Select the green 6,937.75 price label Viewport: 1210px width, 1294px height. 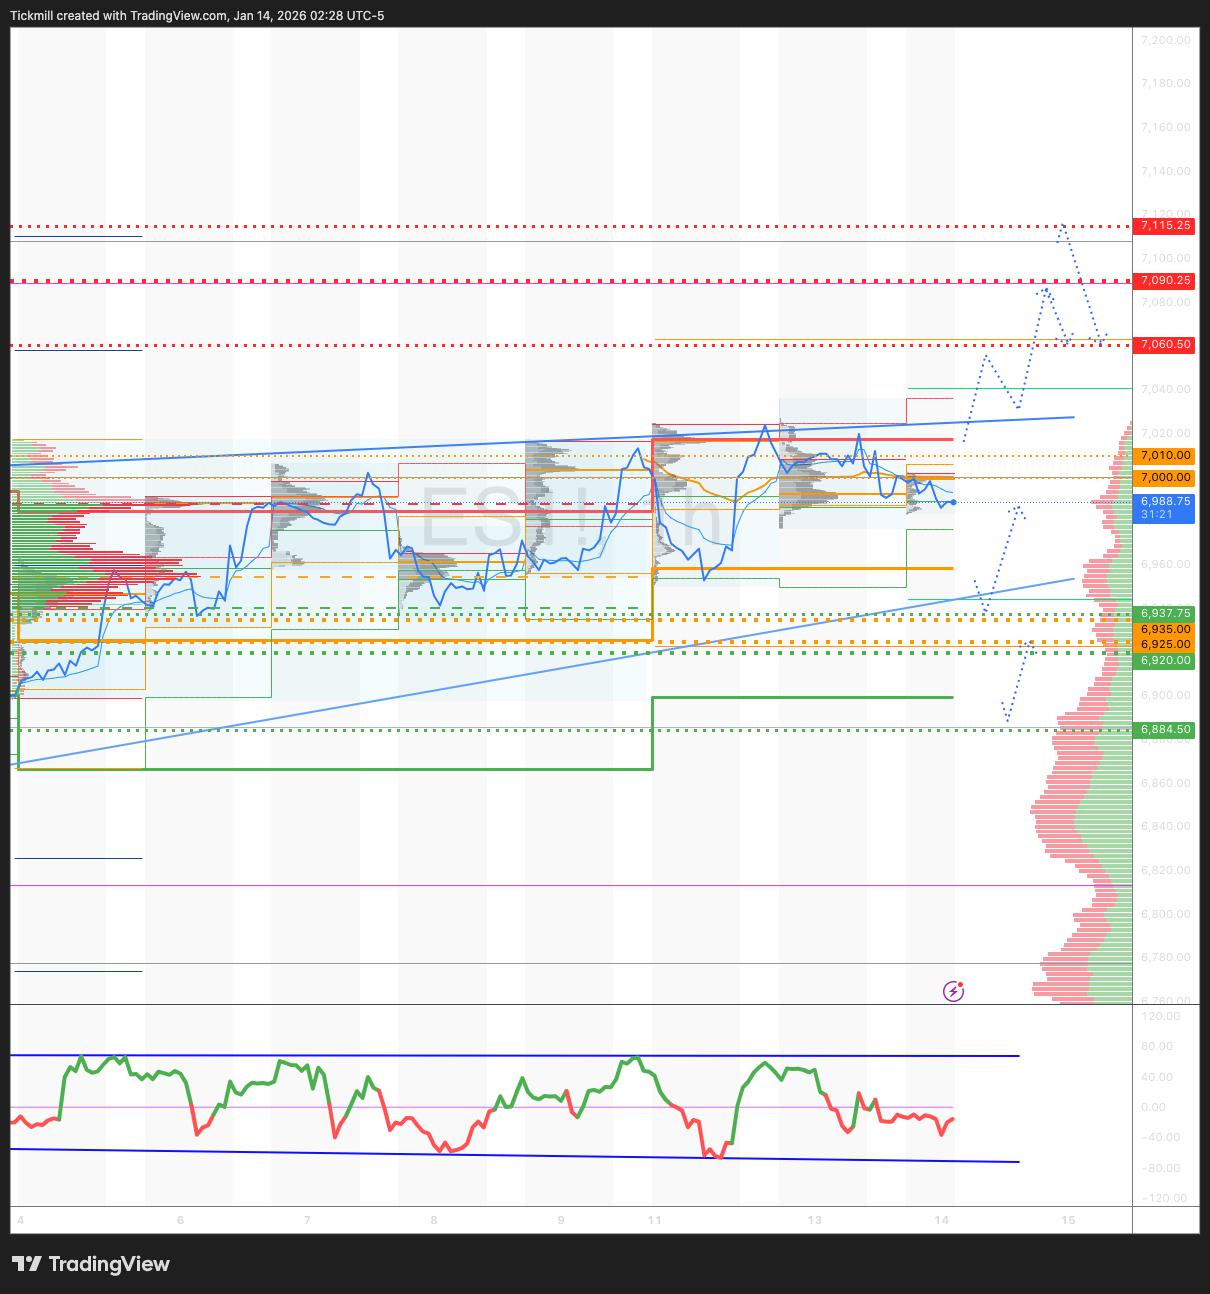tap(1165, 614)
